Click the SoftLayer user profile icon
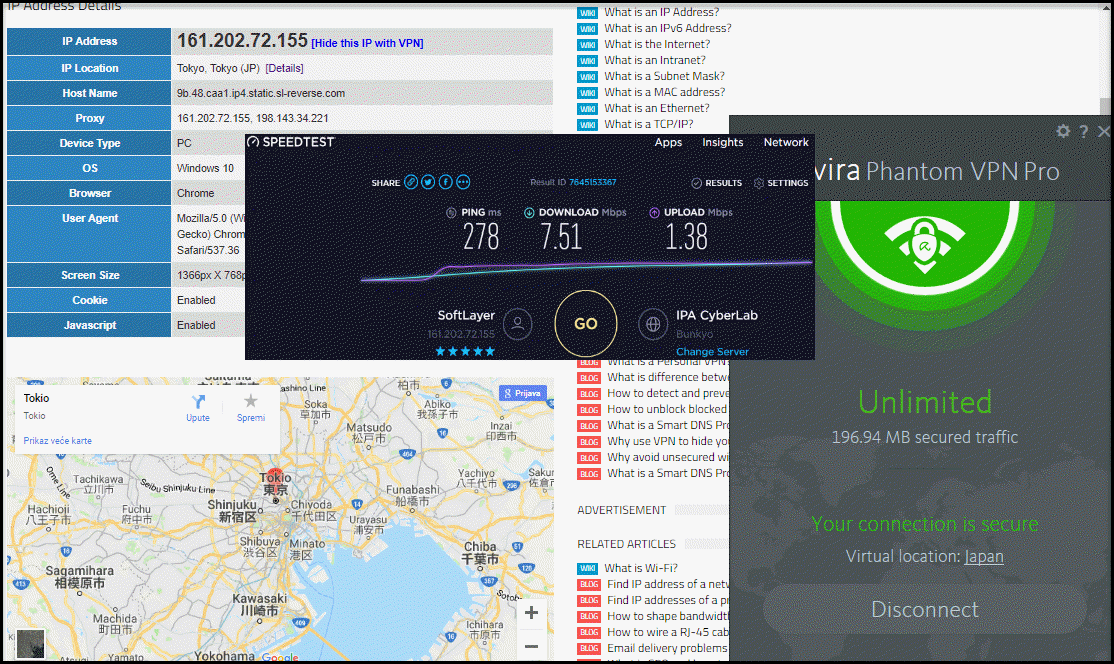The width and height of the screenshot is (1114, 664). pyautogui.click(x=518, y=324)
